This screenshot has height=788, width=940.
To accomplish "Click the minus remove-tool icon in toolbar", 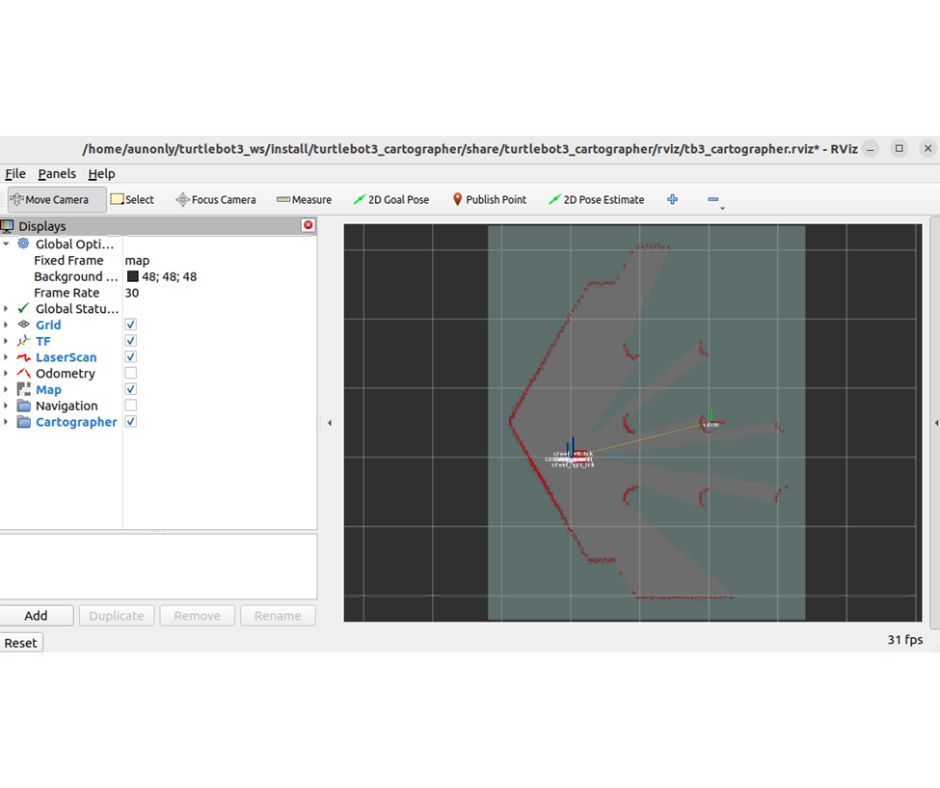I will [x=713, y=199].
